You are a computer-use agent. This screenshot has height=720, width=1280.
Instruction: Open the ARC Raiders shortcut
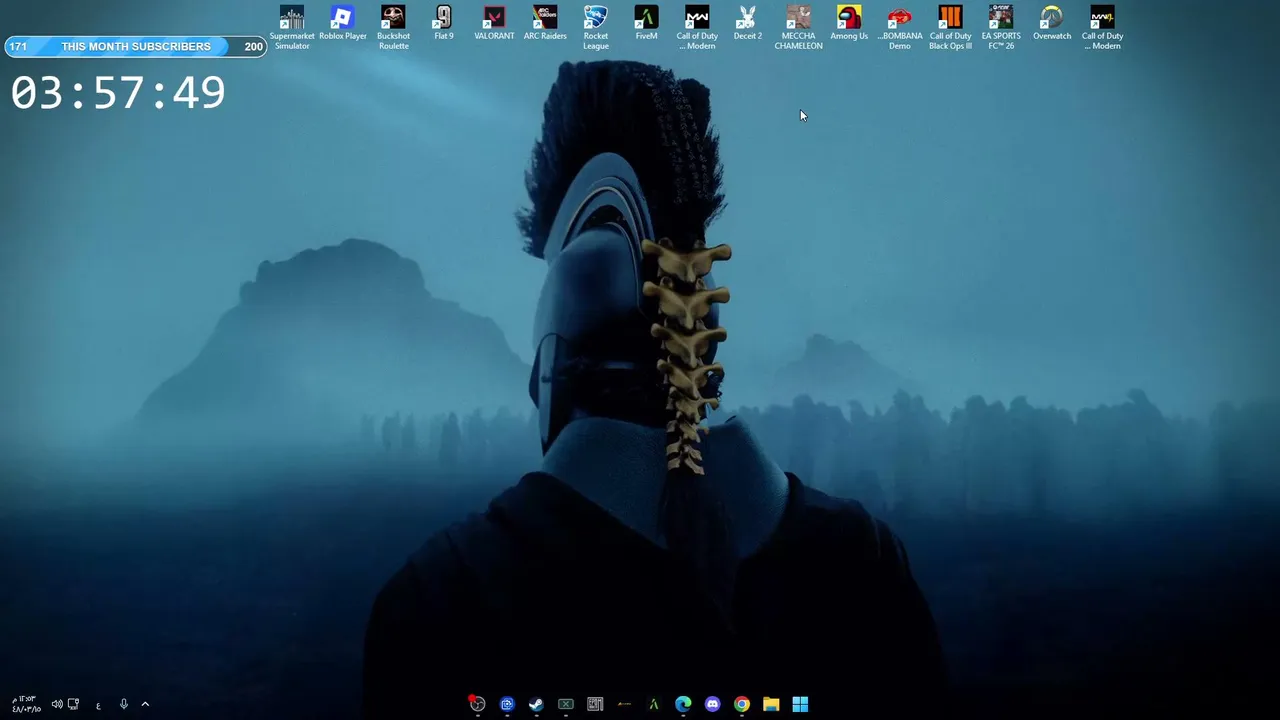(x=545, y=23)
